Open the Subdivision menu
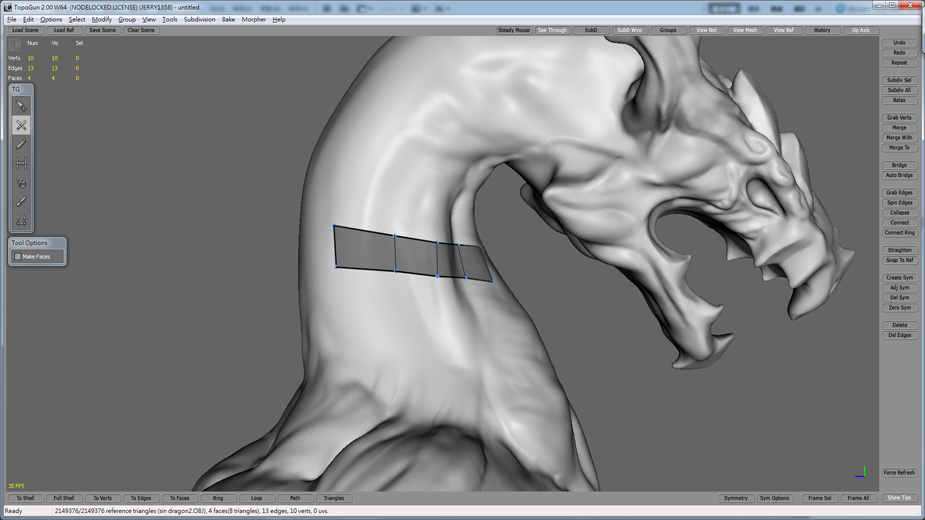 (x=199, y=19)
